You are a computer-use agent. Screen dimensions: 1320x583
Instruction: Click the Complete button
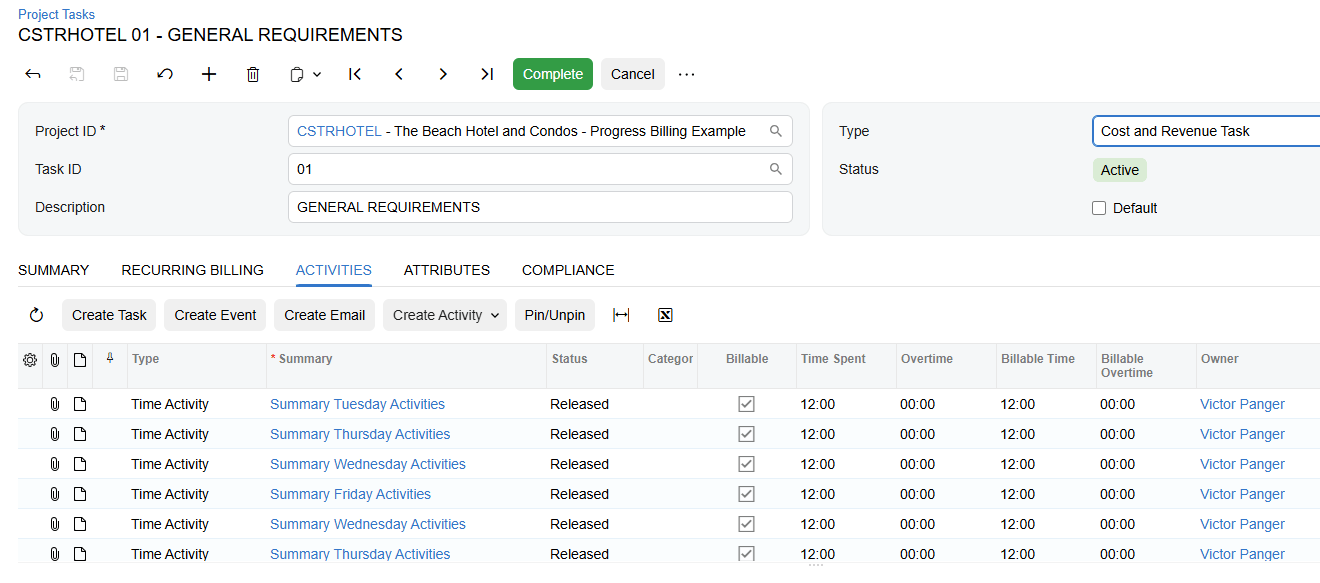point(552,73)
